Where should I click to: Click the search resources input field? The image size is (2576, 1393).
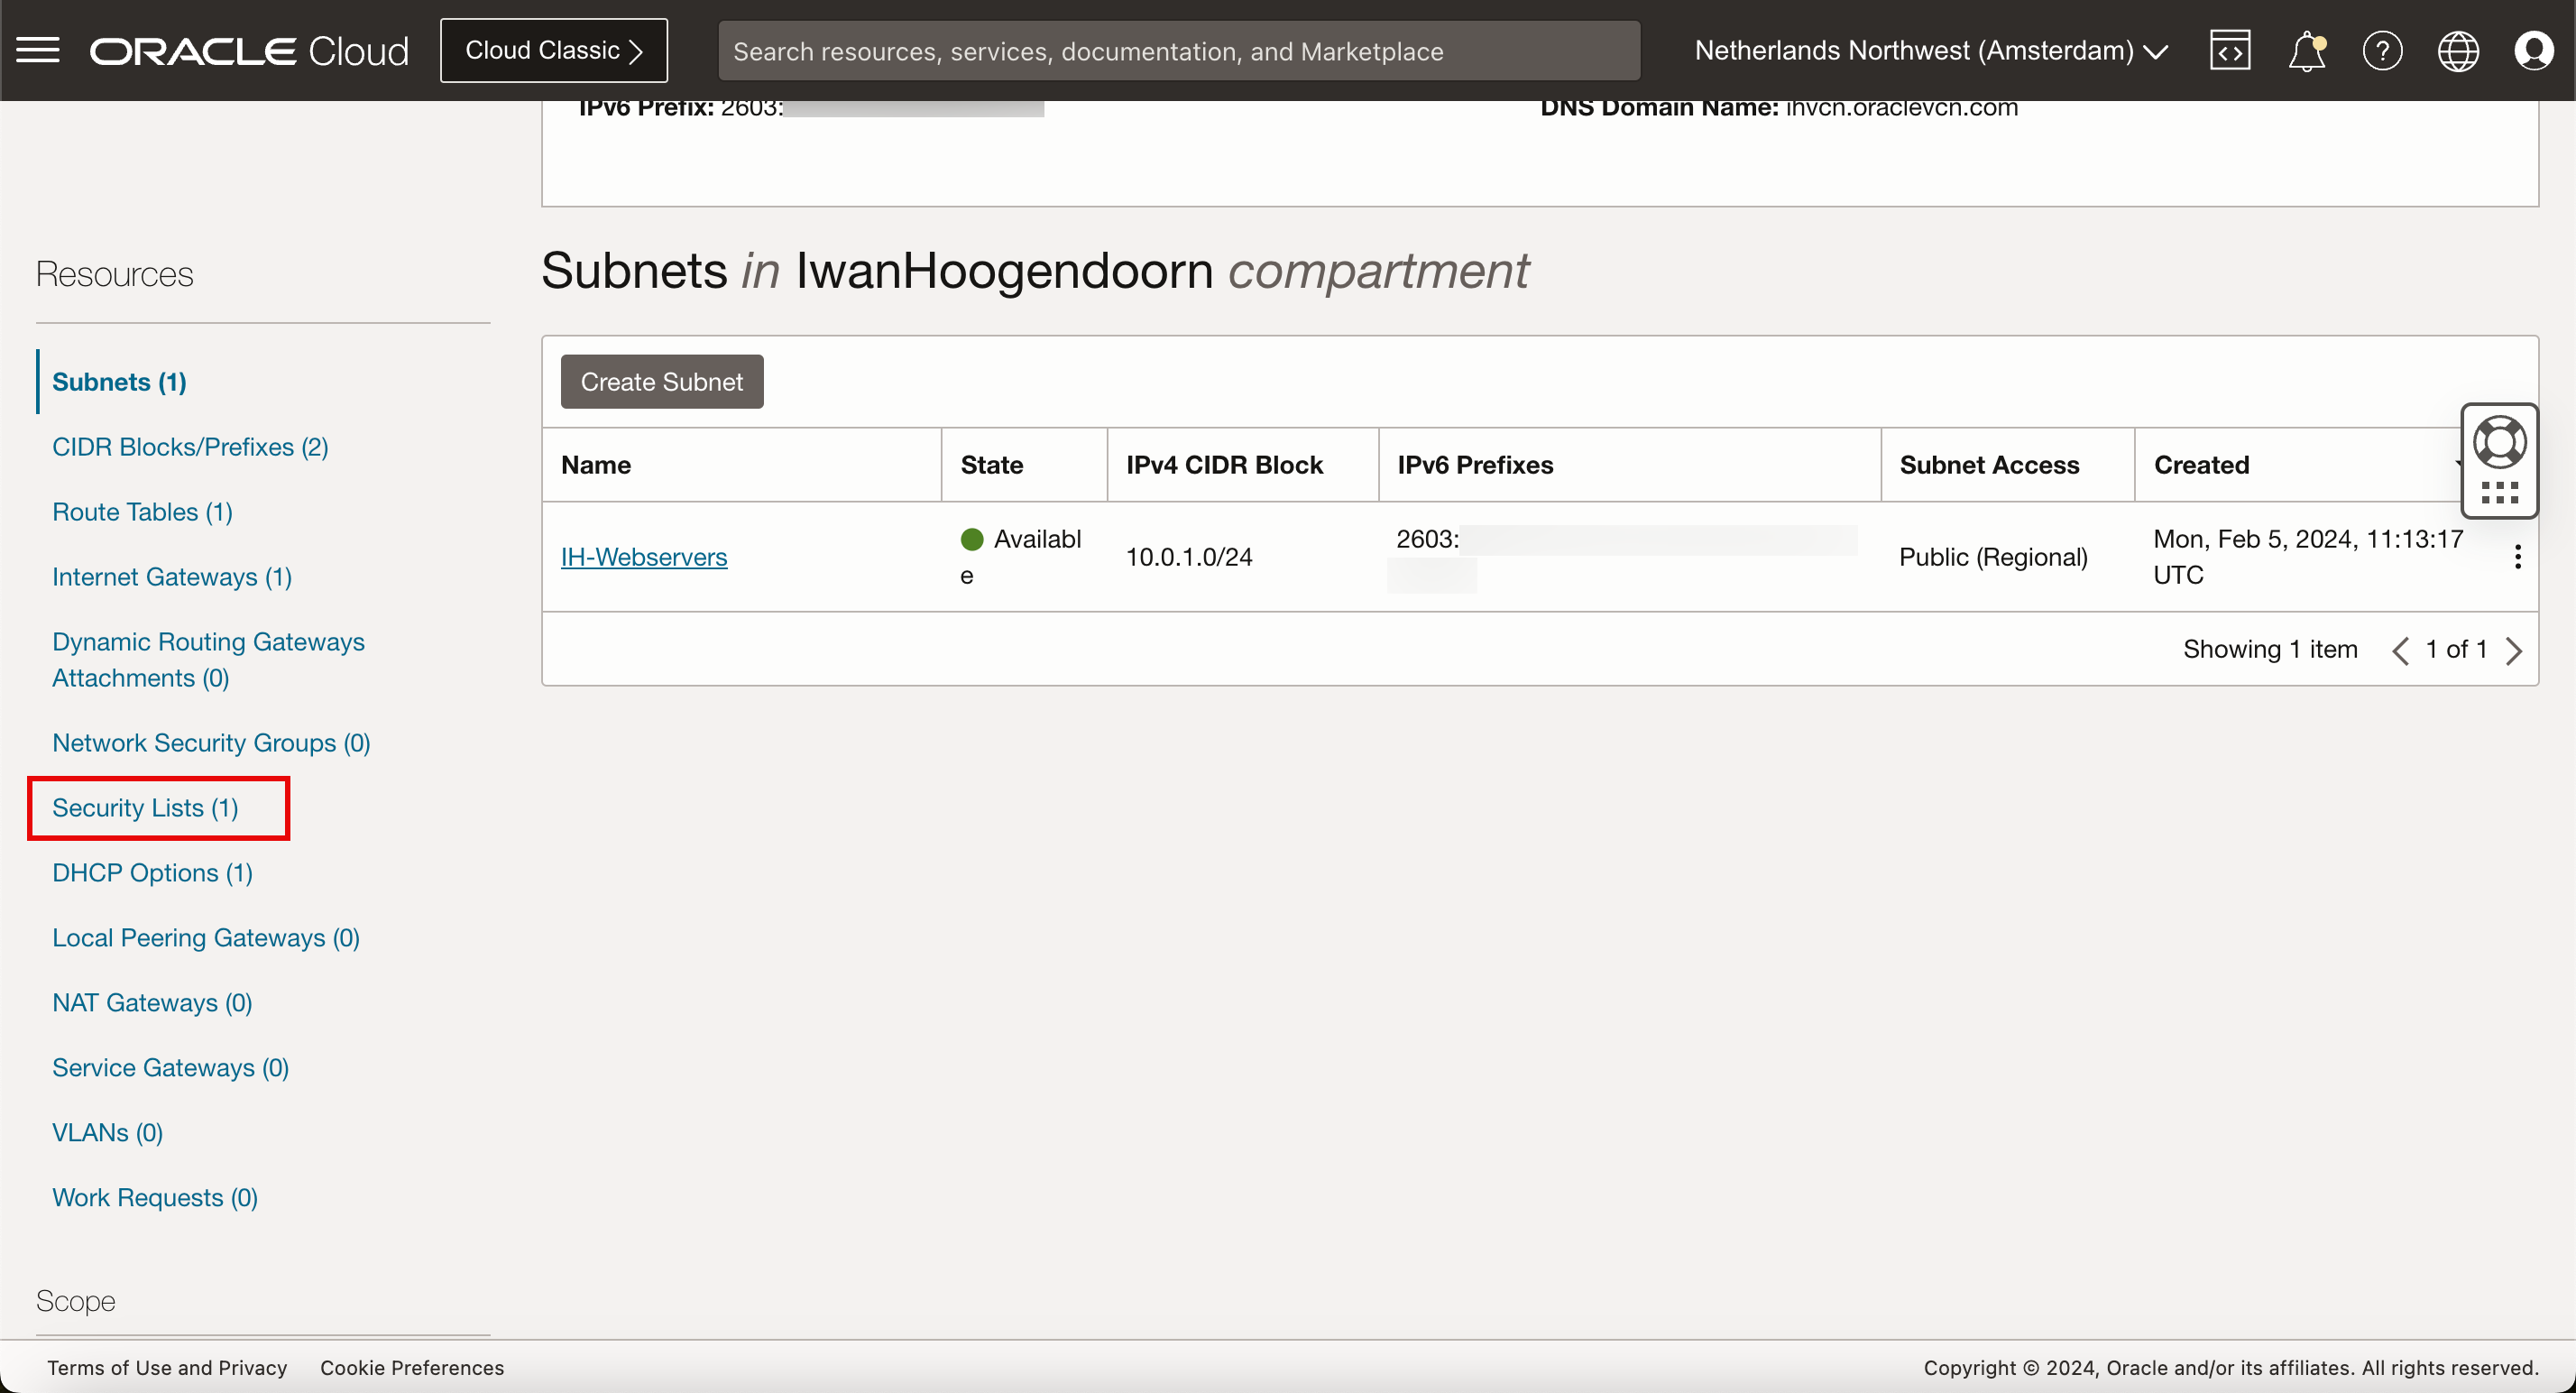(x=1178, y=50)
